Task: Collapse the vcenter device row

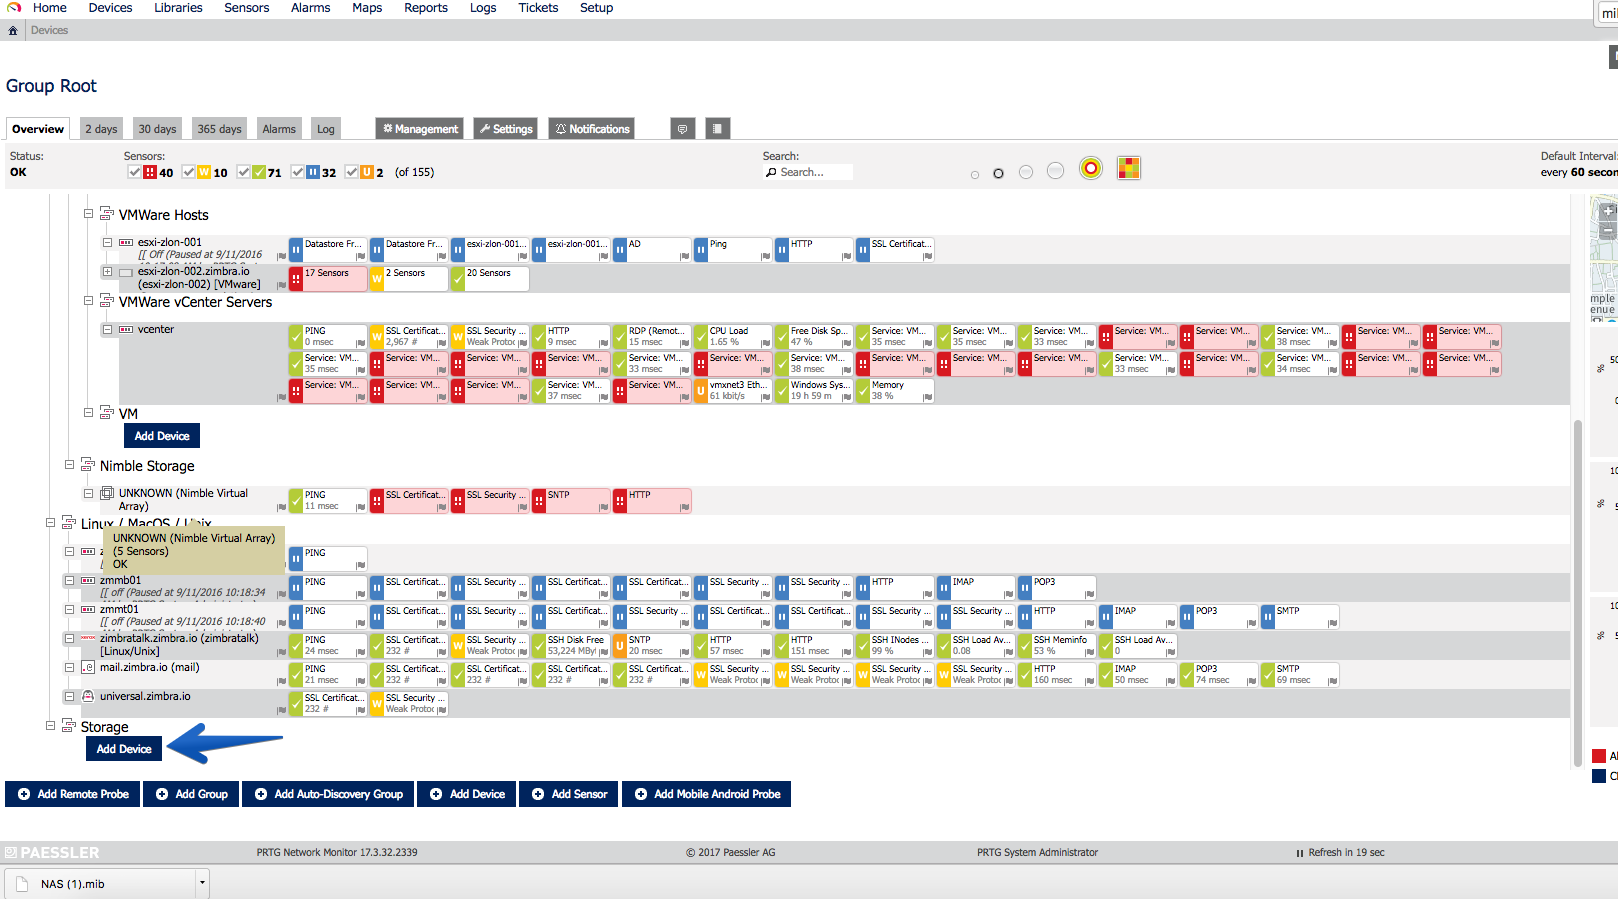Action: click(x=107, y=329)
